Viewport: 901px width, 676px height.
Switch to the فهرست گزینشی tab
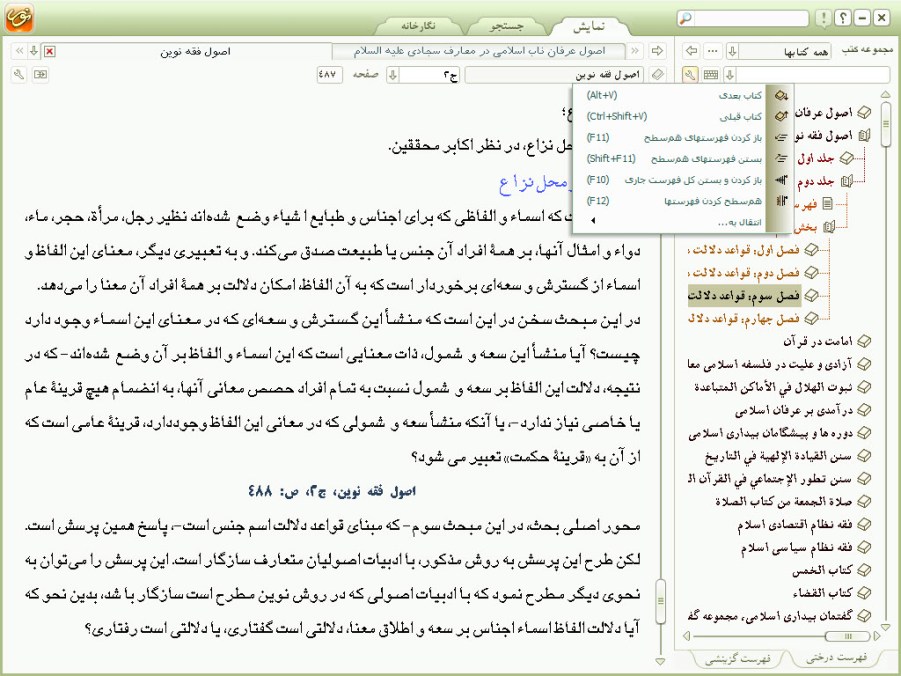738,659
